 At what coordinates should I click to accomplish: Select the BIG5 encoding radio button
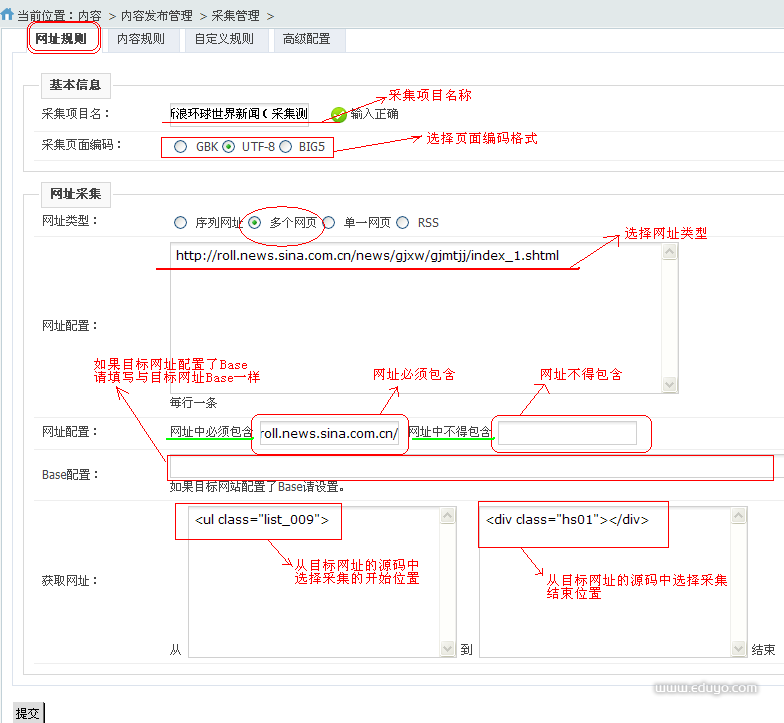286,147
